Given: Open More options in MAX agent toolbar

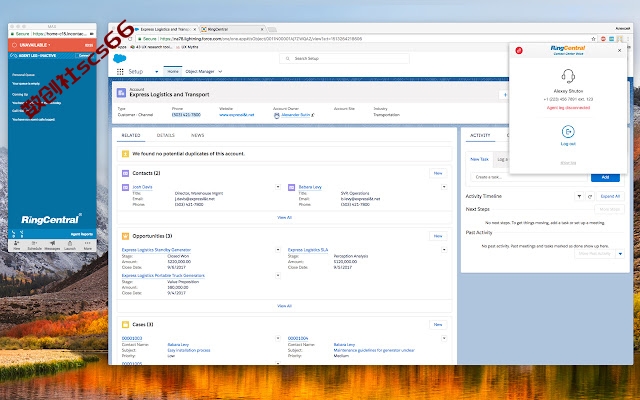Looking at the screenshot, I should 87,245.
